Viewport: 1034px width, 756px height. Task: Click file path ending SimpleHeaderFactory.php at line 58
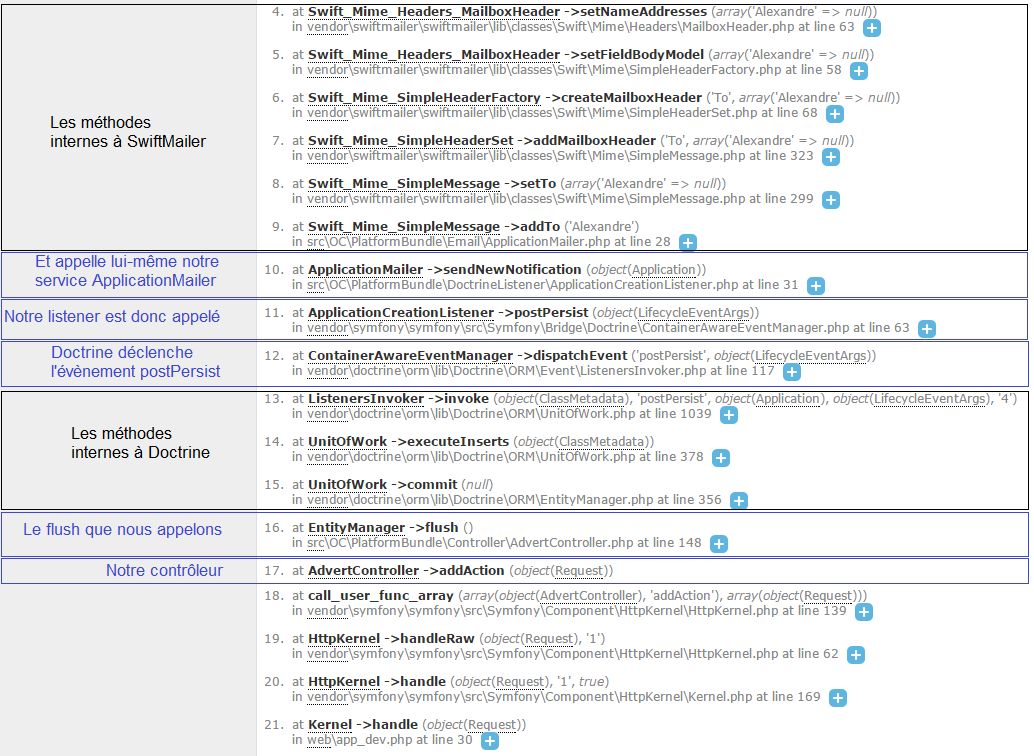[x=544, y=70]
